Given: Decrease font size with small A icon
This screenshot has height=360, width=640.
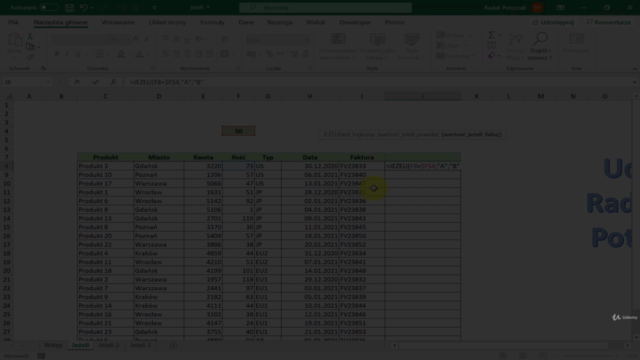Looking at the screenshot, I should [x=147, y=39].
